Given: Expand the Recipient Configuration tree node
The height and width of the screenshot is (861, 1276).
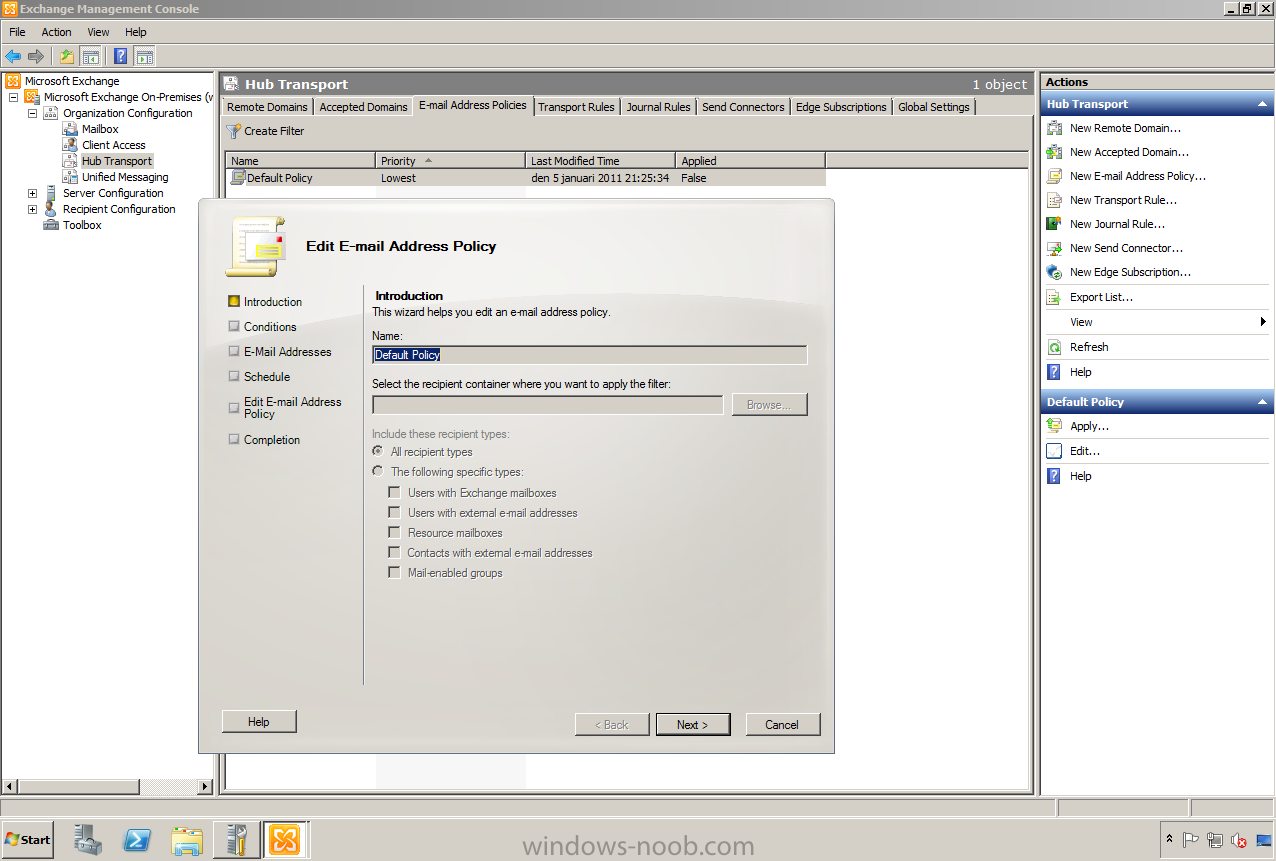Looking at the screenshot, I should tap(32, 209).
